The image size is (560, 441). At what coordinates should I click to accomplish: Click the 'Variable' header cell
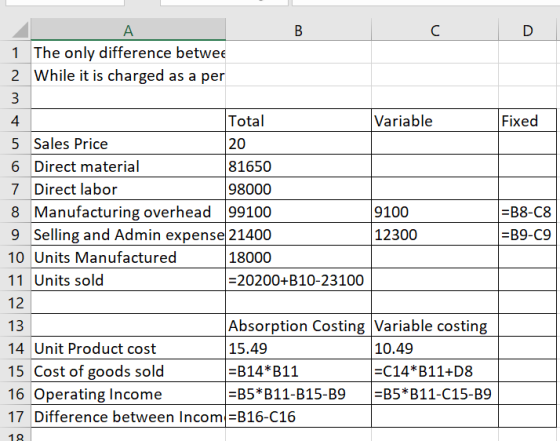pos(435,121)
